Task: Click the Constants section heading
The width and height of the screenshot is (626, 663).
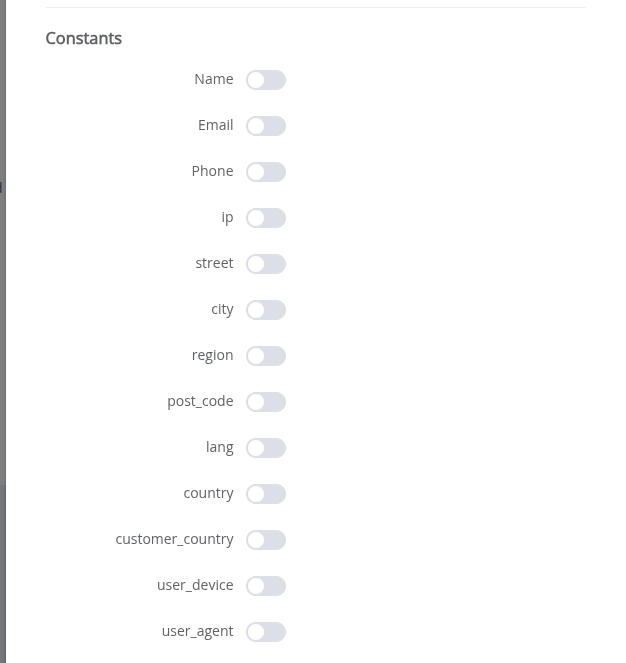Action: tap(84, 39)
